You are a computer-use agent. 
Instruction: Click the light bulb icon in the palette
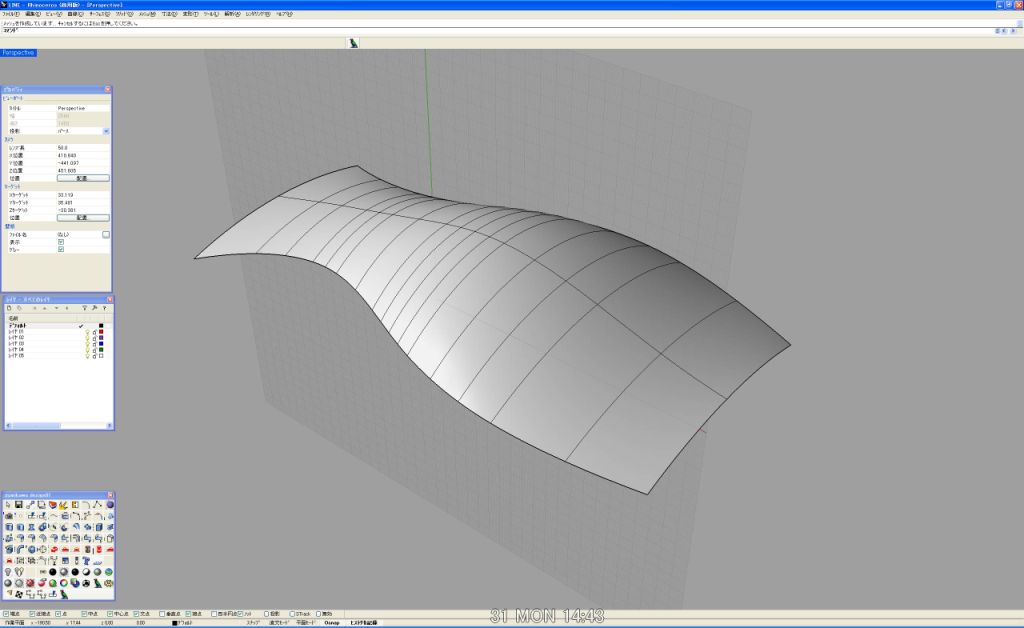coord(8,571)
